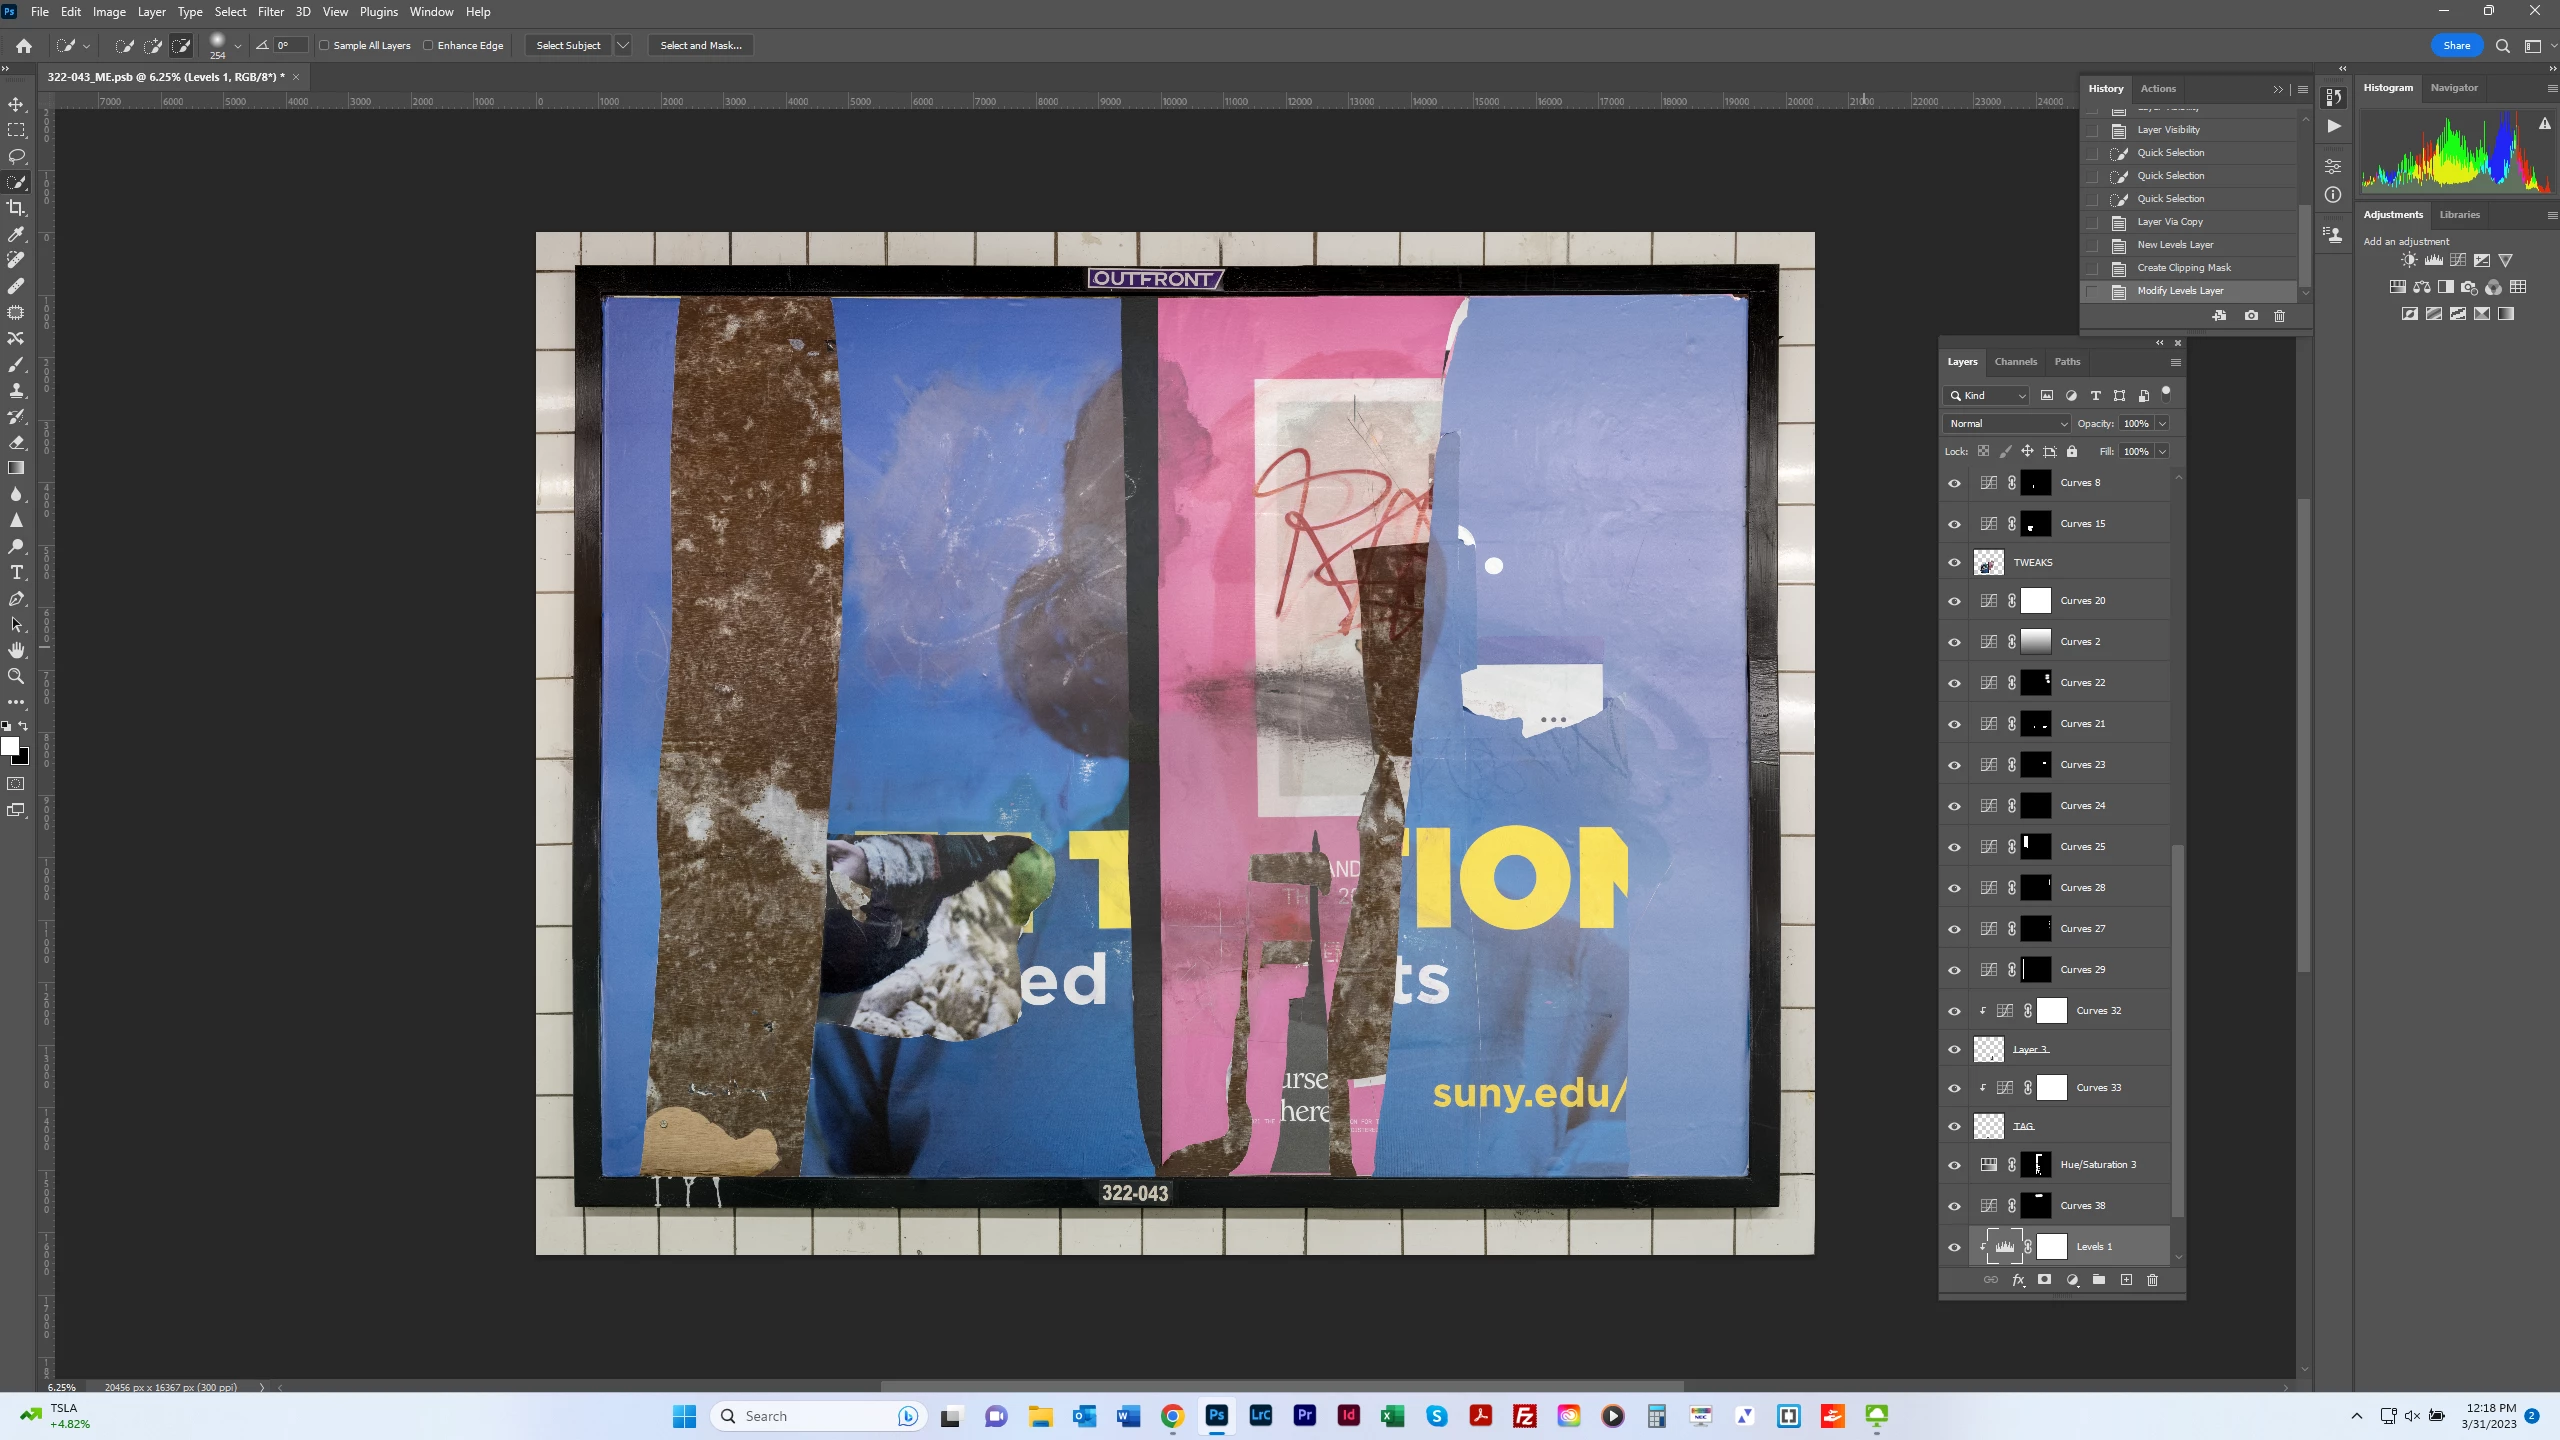
Task: Add a layer mask
Action: point(2045,1280)
